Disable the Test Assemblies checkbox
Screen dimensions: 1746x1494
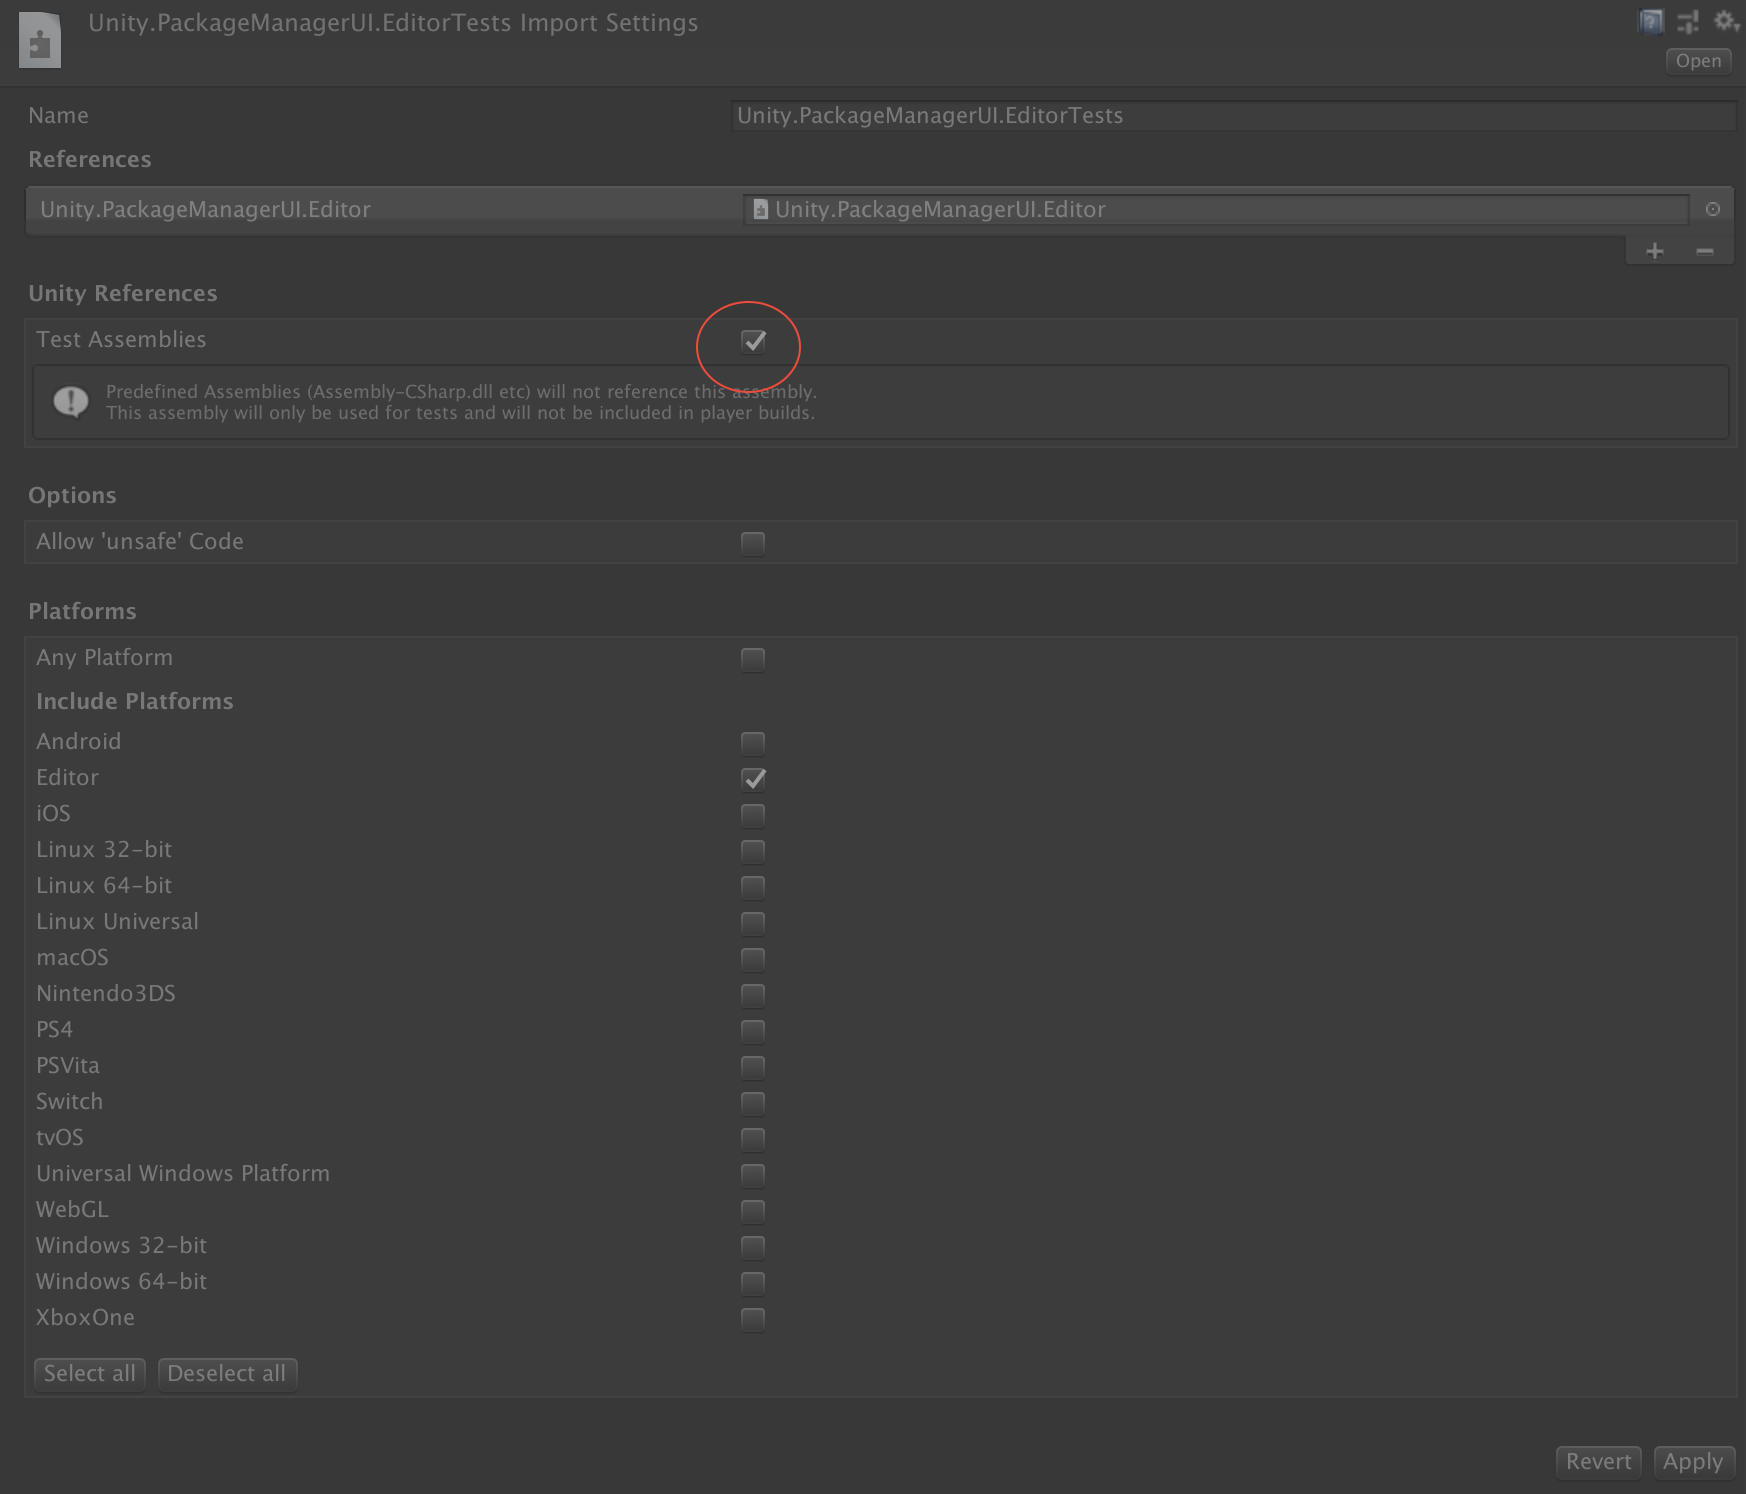click(x=753, y=341)
